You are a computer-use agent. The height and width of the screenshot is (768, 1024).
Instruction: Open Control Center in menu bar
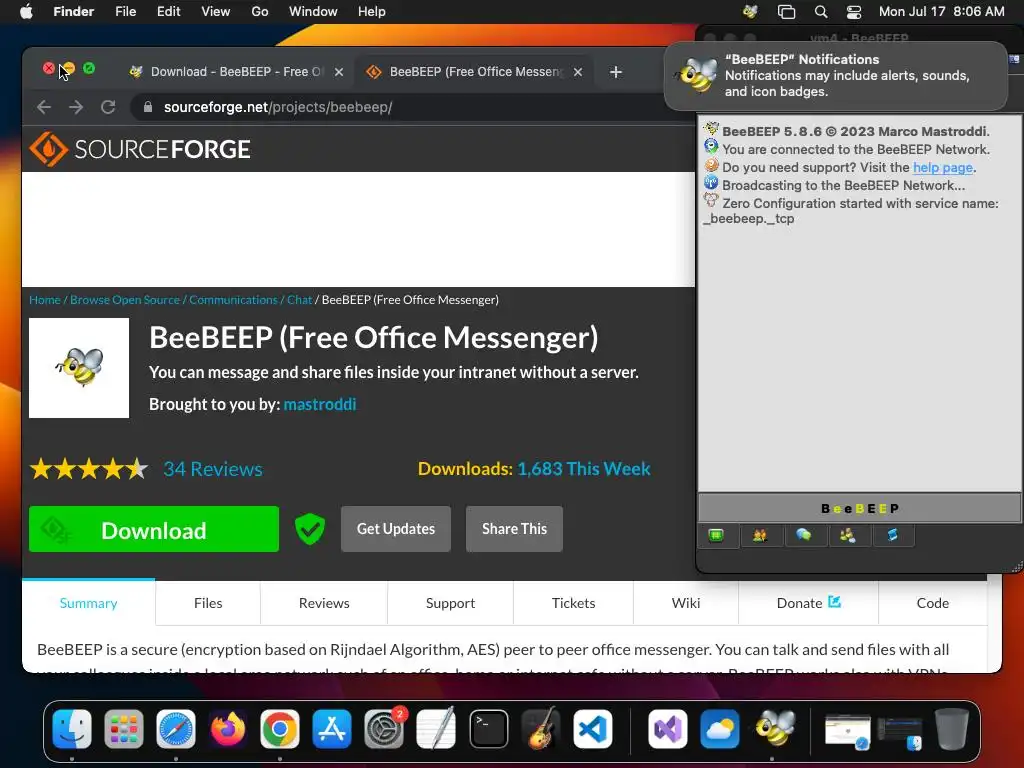(x=854, y=11)
